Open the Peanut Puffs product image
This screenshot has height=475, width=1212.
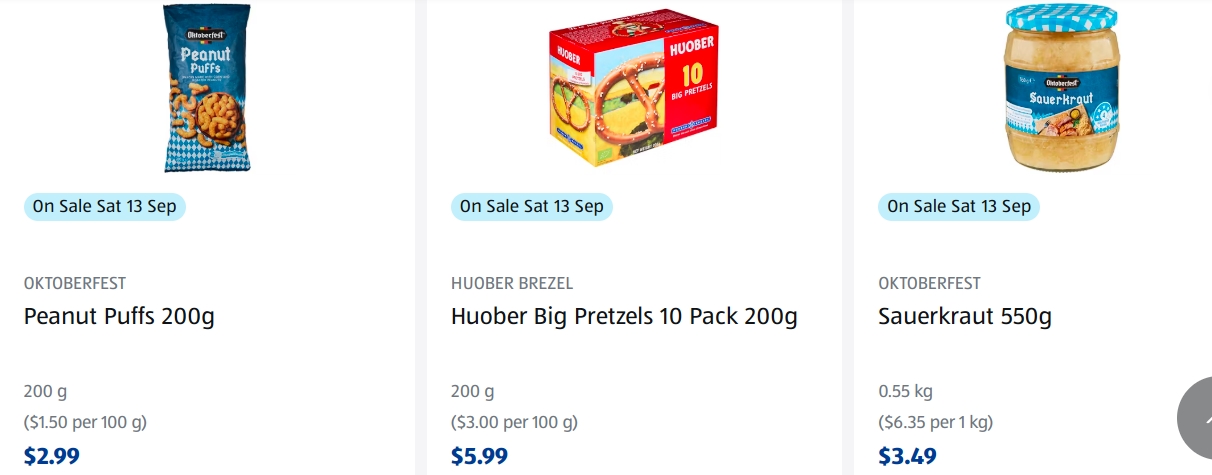207,88
